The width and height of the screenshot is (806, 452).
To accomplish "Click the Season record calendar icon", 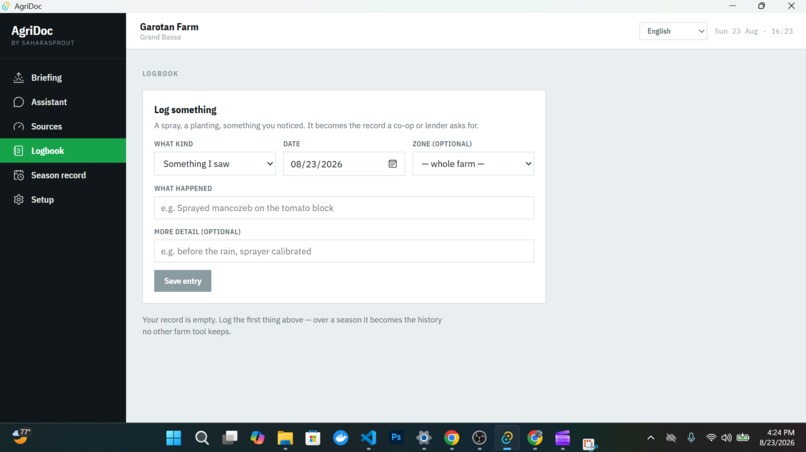I will (x=19, y=175).
